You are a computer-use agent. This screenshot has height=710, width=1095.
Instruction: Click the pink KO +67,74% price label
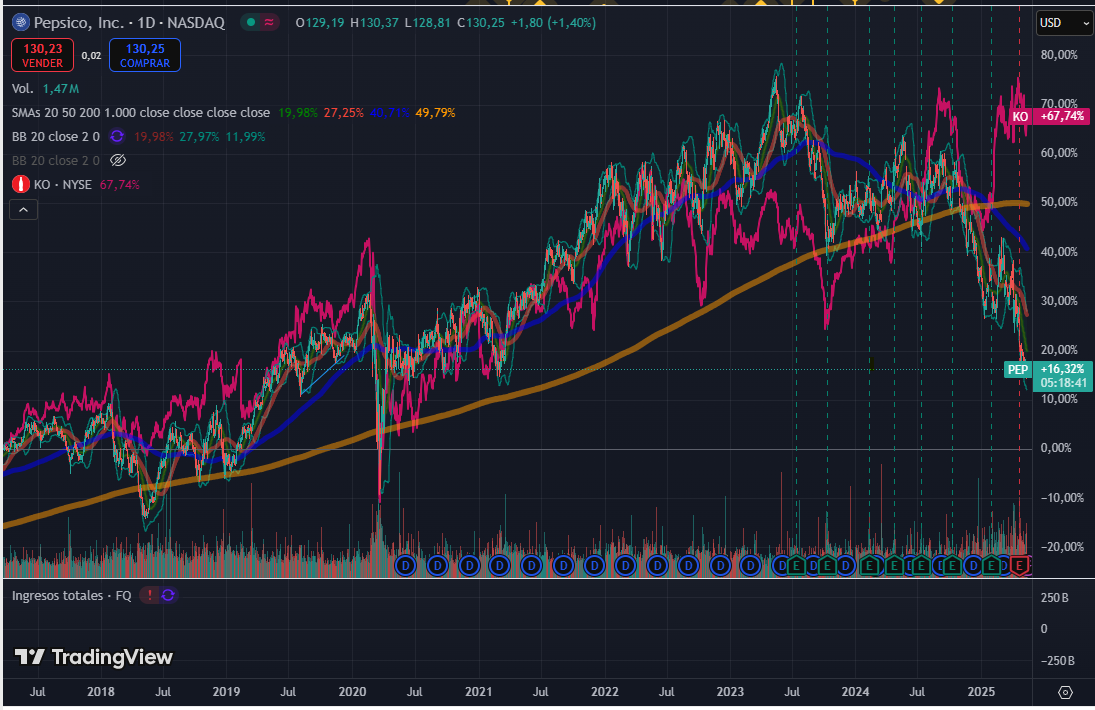[x=1048, y=116]
